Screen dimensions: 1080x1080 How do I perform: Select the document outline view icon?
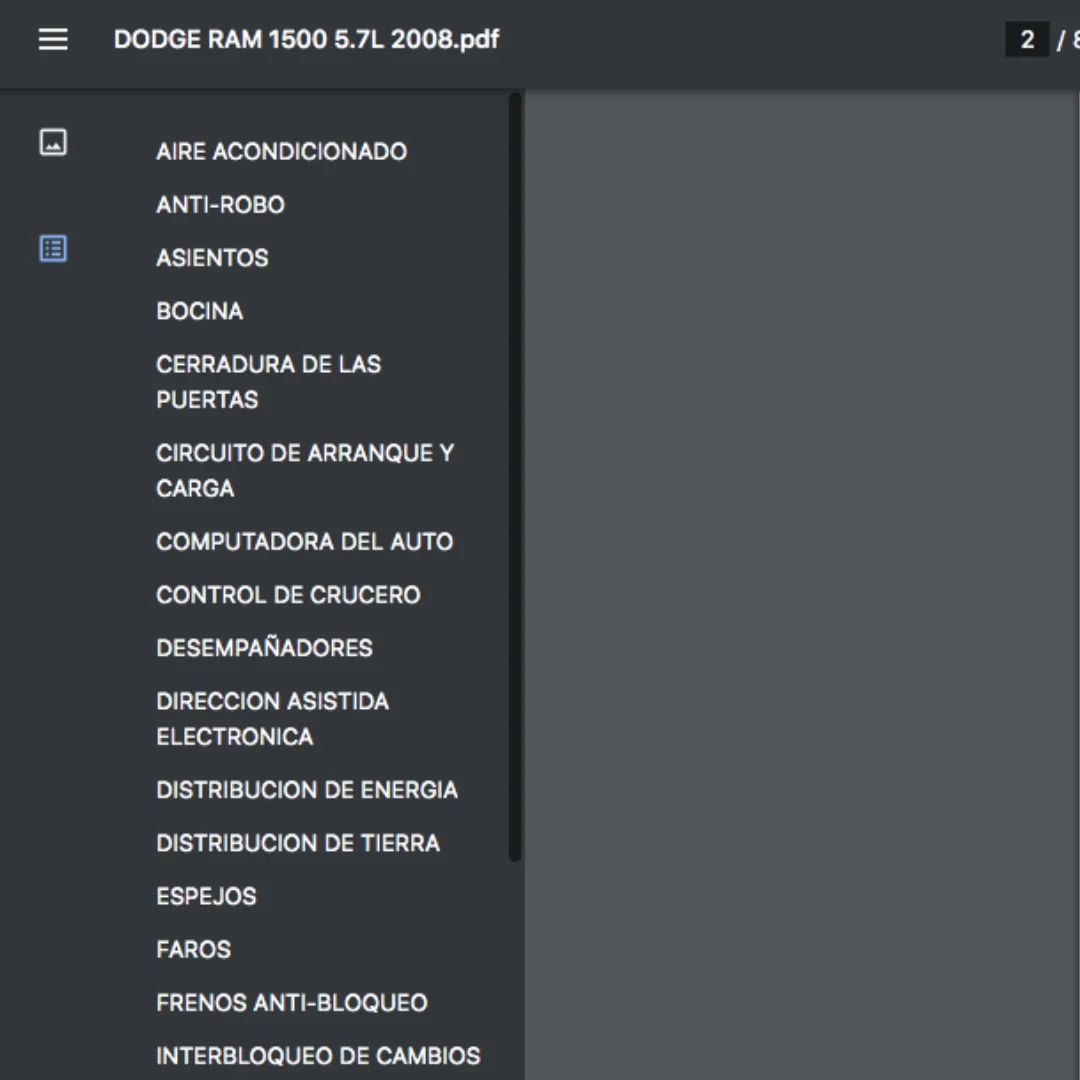point(53,248)
